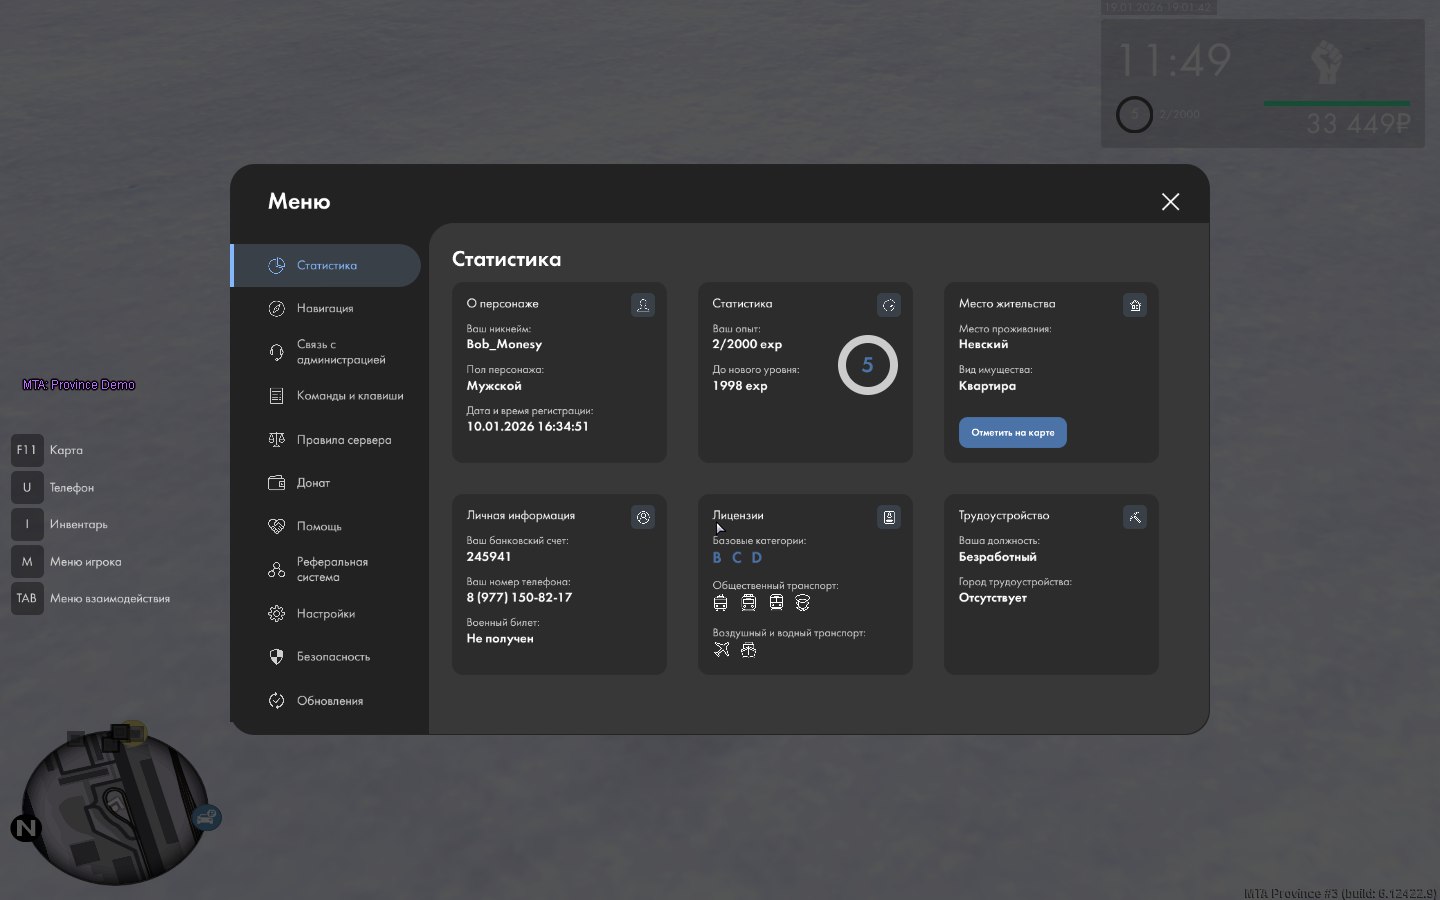Screen dimensions: 1440x900
Task: Click the TAB key hint for Меню взаимодействия
Action: pyautogui.click(x=27, y=598)
